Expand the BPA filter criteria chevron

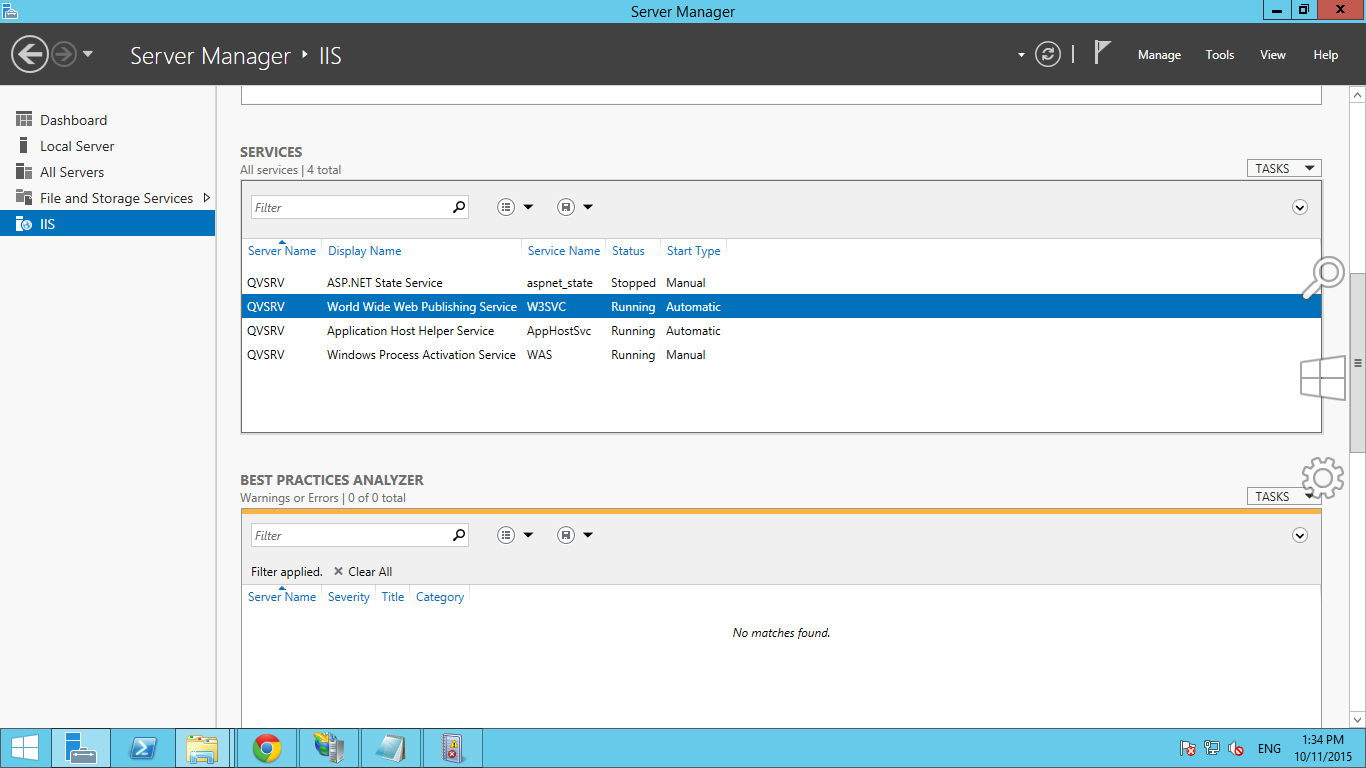click(x=1300, y=535)
